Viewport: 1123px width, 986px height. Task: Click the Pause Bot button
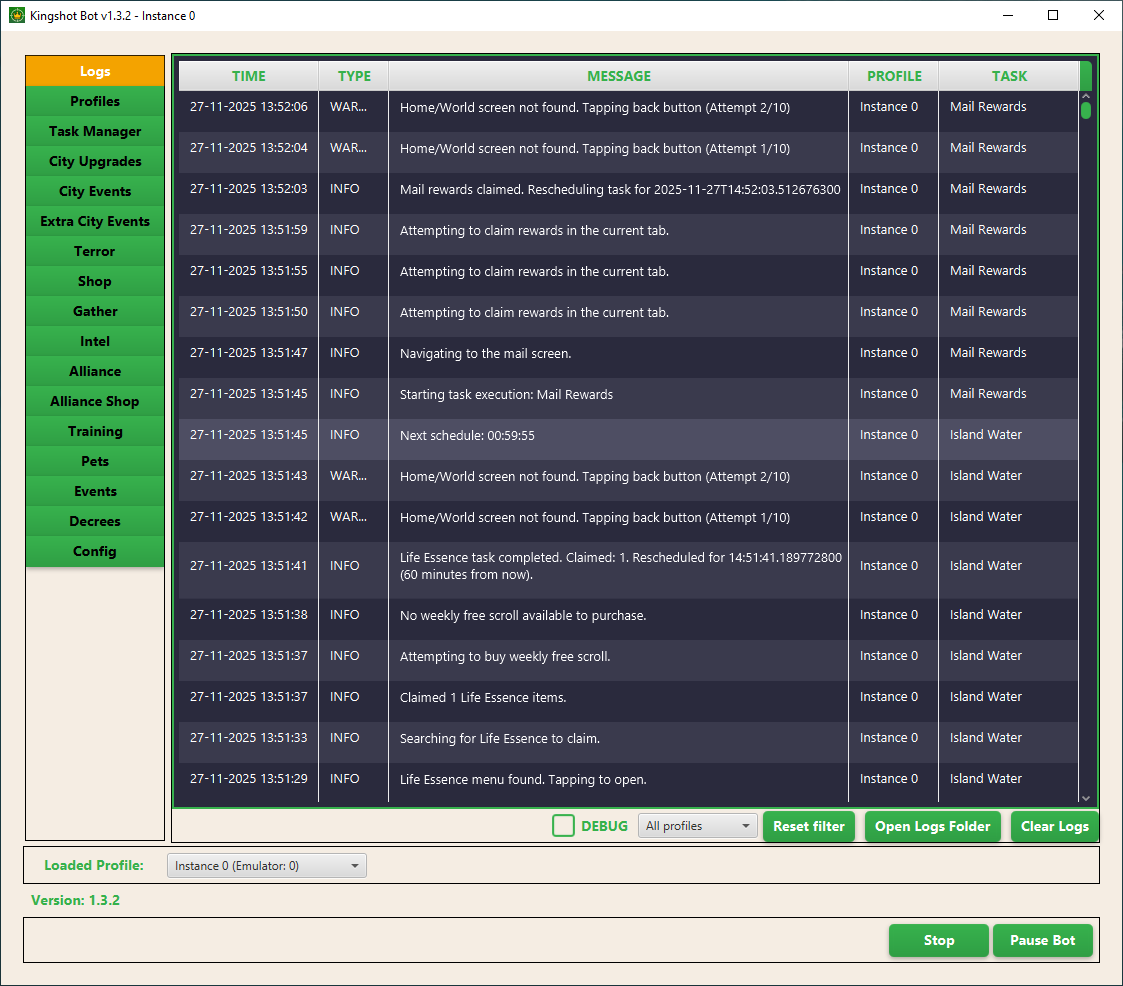click(1042, 940)
